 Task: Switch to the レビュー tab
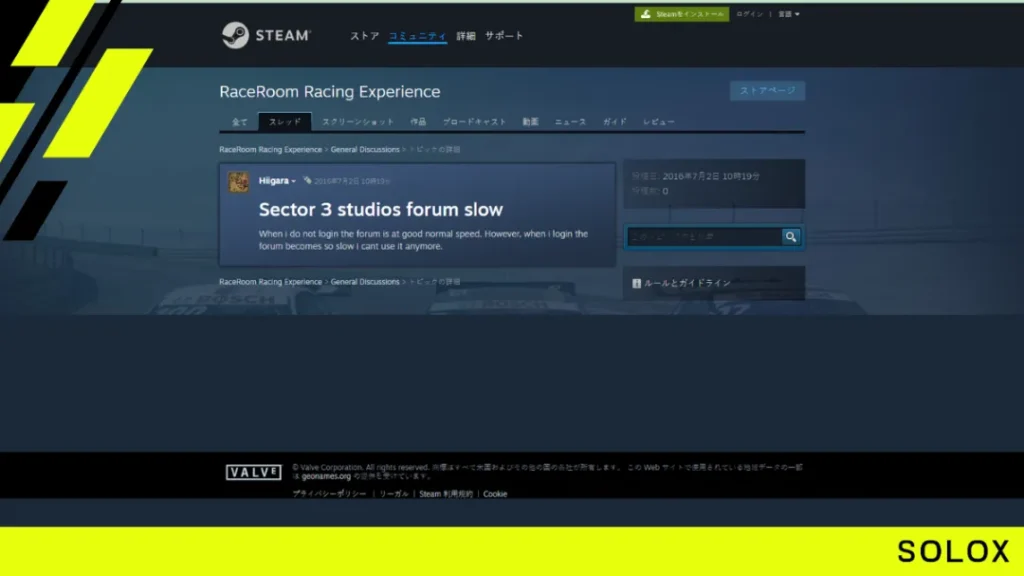(658, 122)
